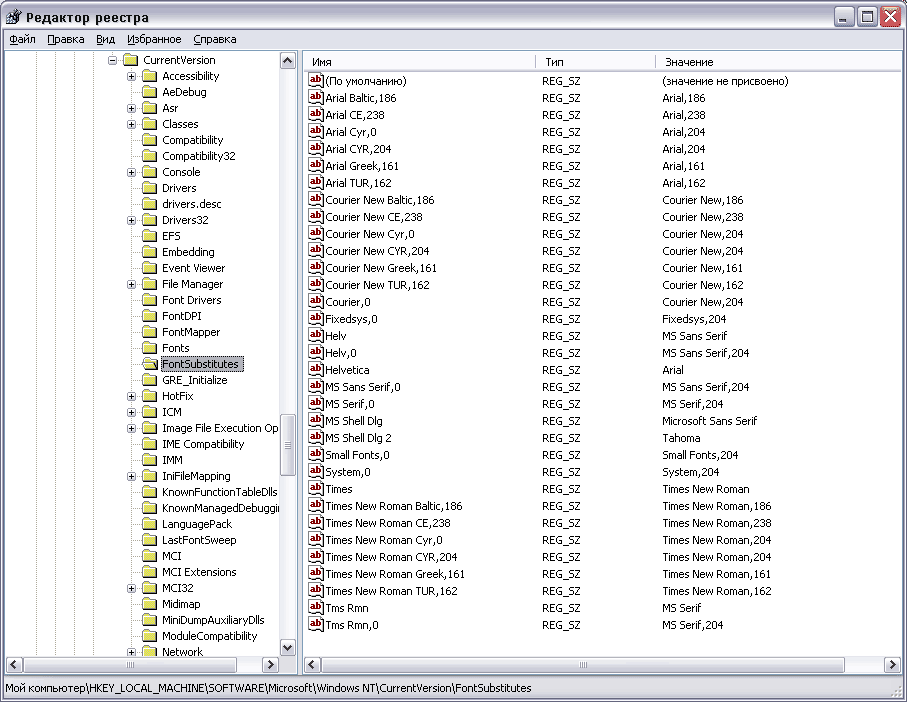Click tree pane scroll down arrow
Viewport: 907px width, 702px height.
click(287, 648)
